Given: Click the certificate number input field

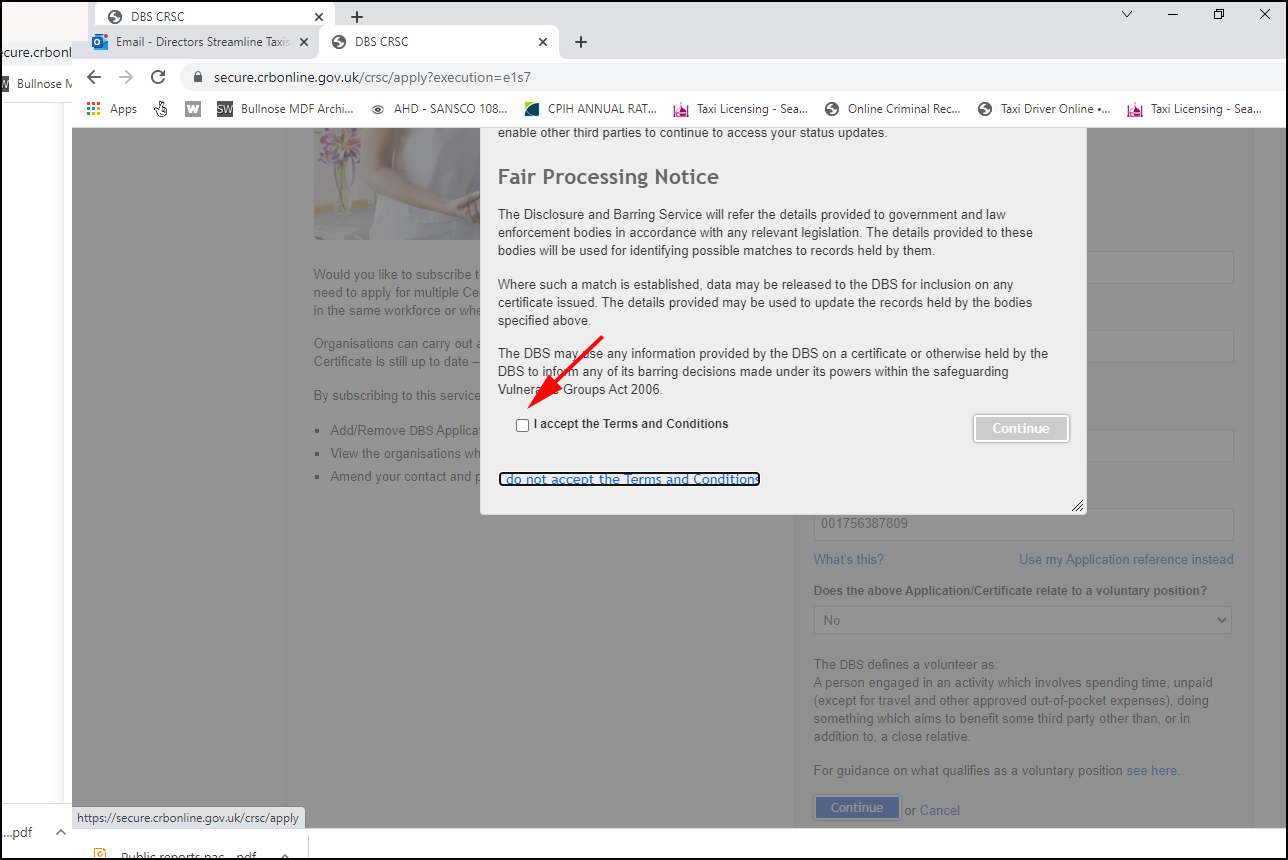Looking at the screenshot, I should coord(1022,523).
